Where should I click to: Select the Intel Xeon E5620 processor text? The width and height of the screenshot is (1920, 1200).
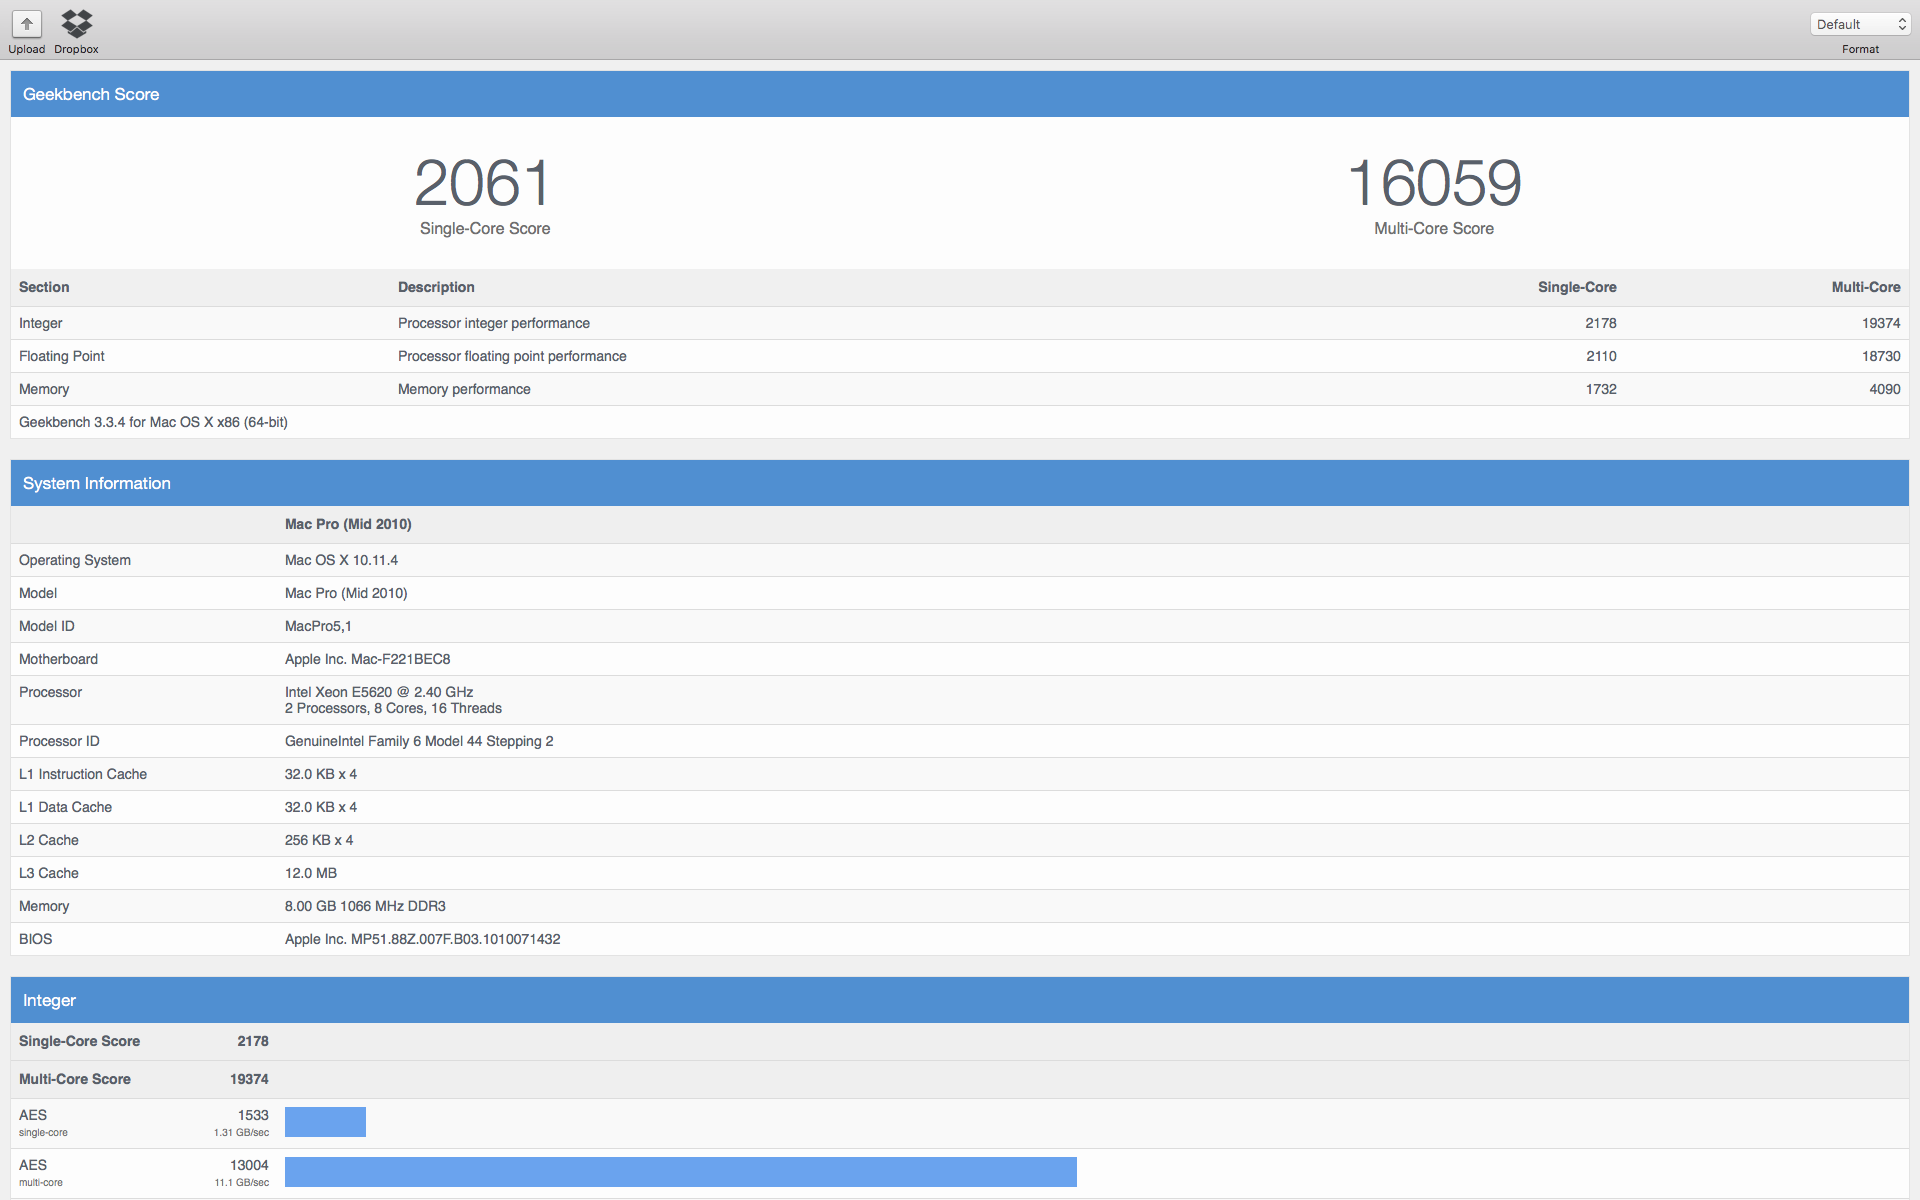tap(379, 692)
